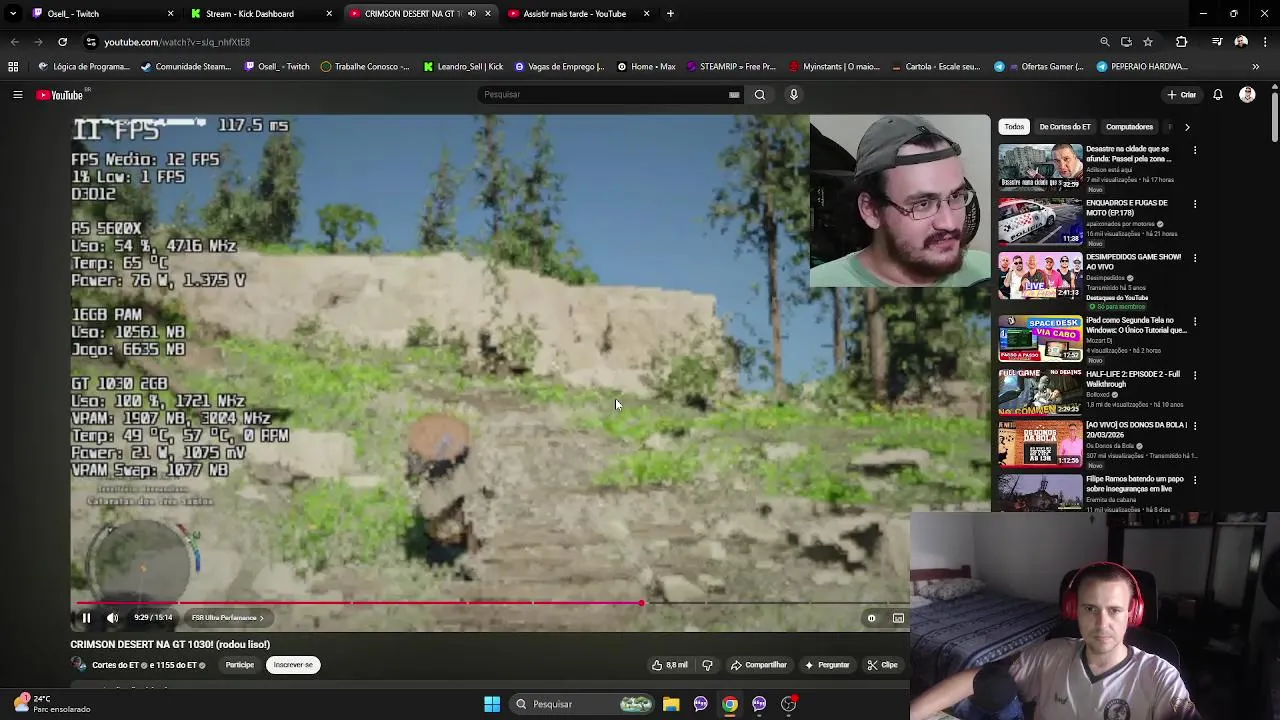Select the Todos filter chip
Screen dimensions: 1280x720
point(1014,127)
